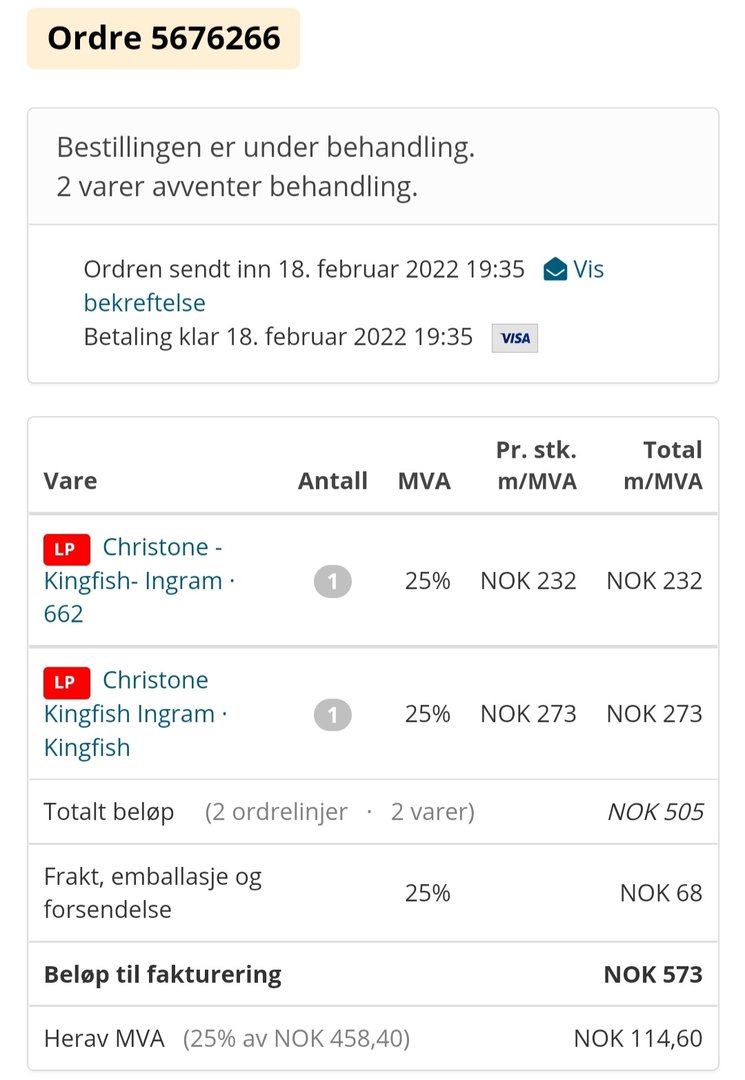Screen dimensions: 745x1080
Task: Click the NOK 573 invoice amount
Action: 653,975
